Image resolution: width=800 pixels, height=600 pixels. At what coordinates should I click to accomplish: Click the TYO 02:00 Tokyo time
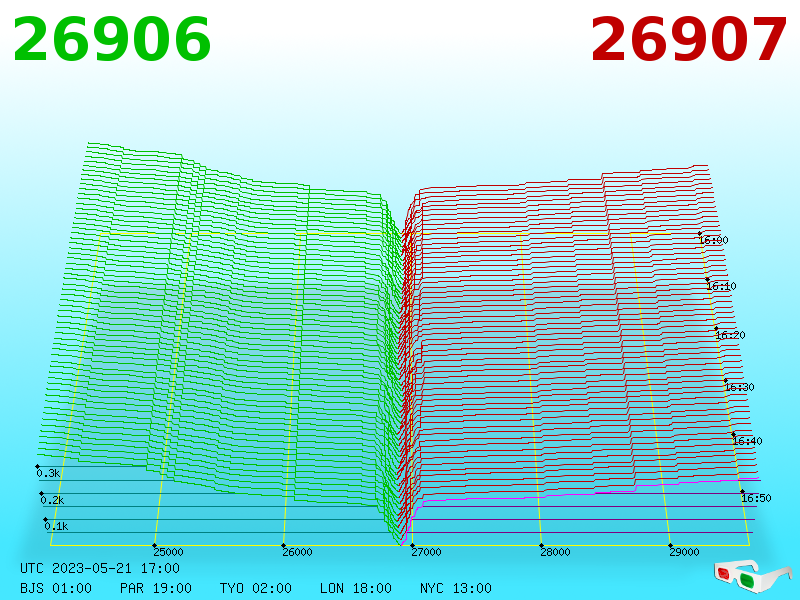pos(256,588)
